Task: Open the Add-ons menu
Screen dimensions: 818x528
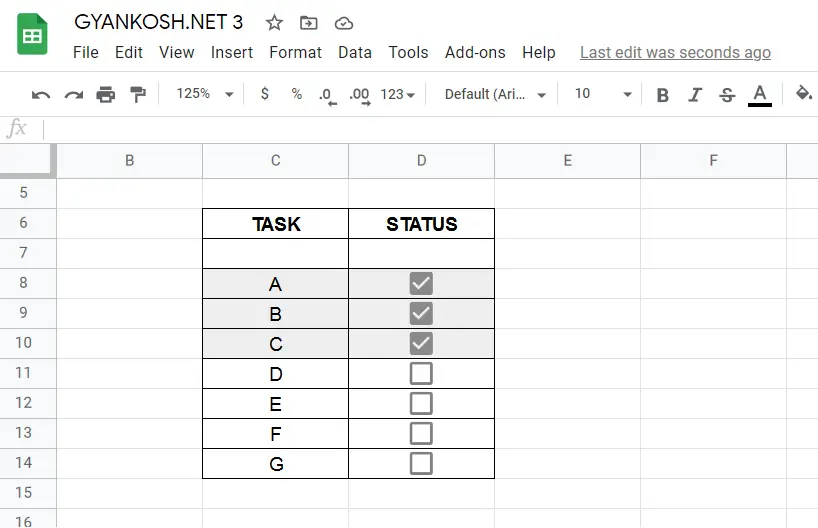Action: click(x=475, y=53)
